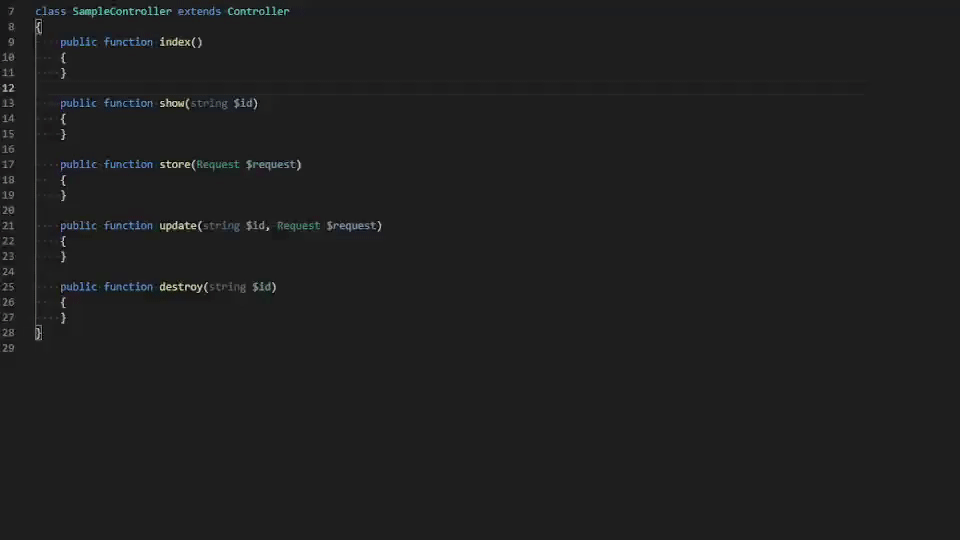Screen dimensions: 960x540
Task: Click string type hint in show method
Action: pos(209,103)
